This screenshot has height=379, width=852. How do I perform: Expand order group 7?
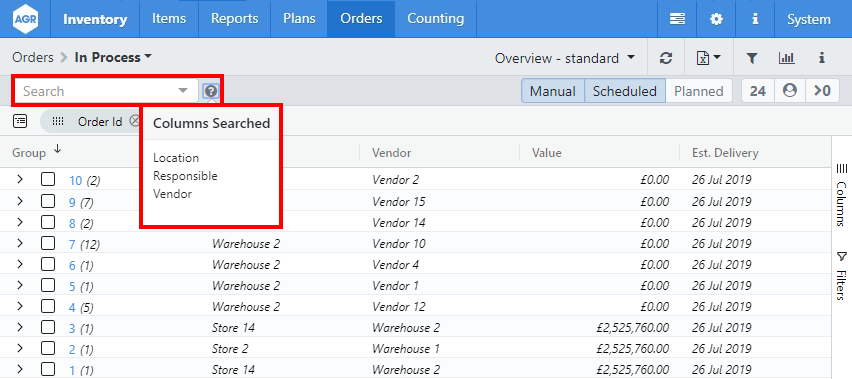pos(20,243)
